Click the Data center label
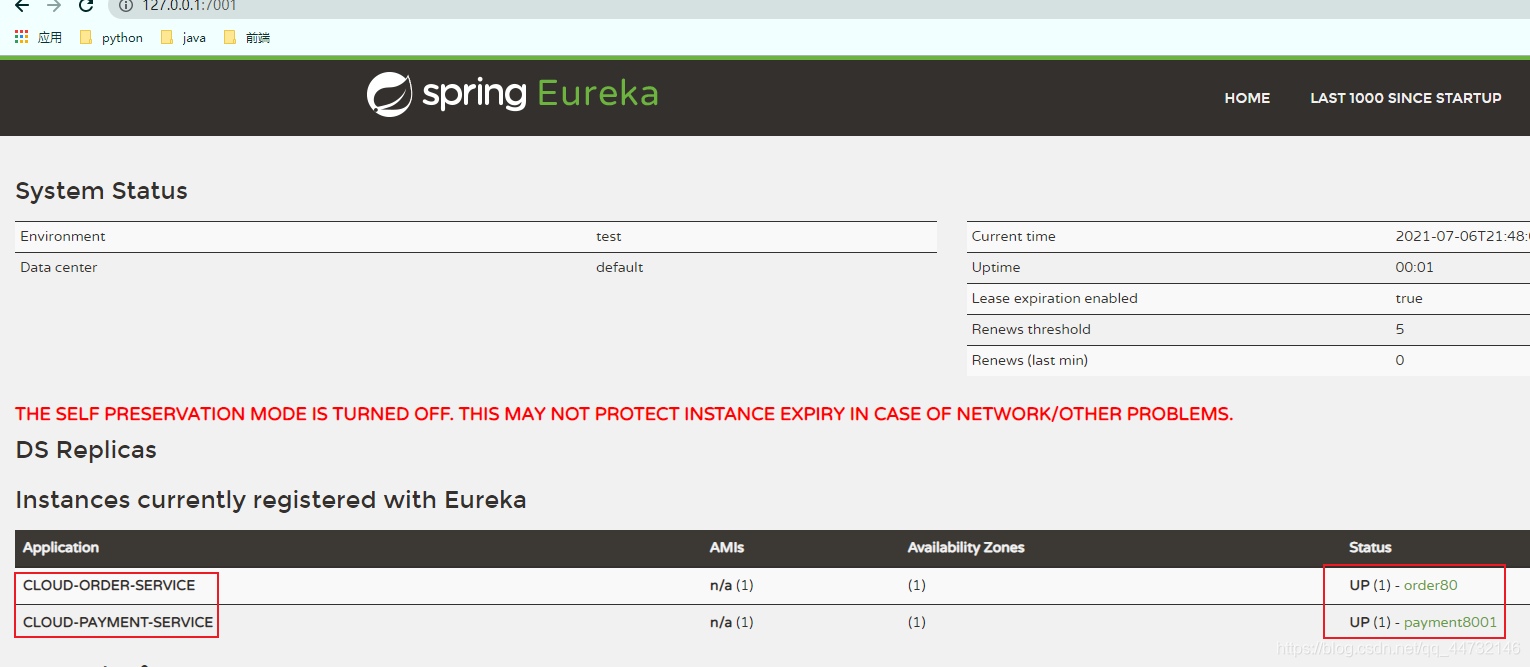This screenshot has height=667, width=1530. [59, 267]
